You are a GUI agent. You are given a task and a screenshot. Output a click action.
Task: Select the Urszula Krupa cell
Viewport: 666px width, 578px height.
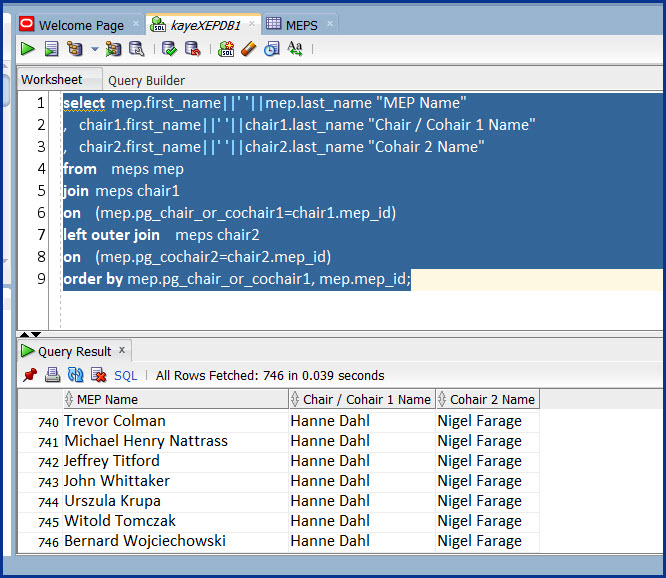[176, 501]
